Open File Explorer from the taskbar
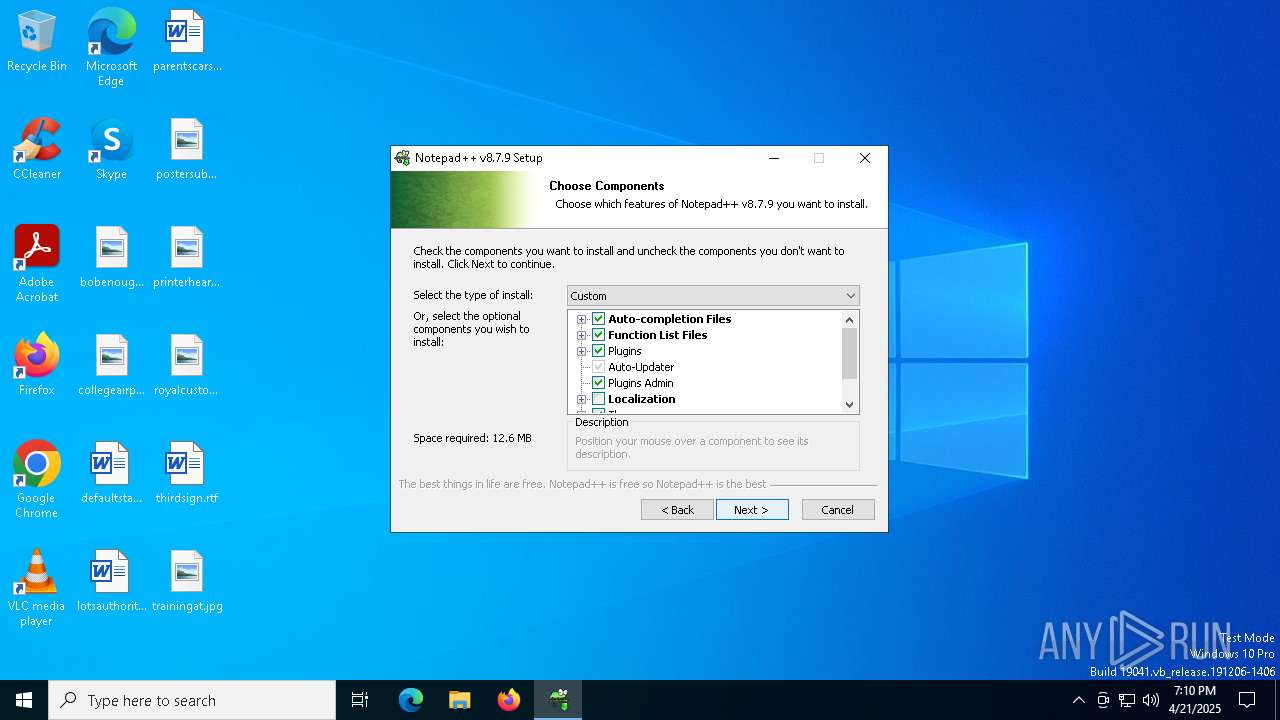The image size is (1280, 720). tap(460, 700)
